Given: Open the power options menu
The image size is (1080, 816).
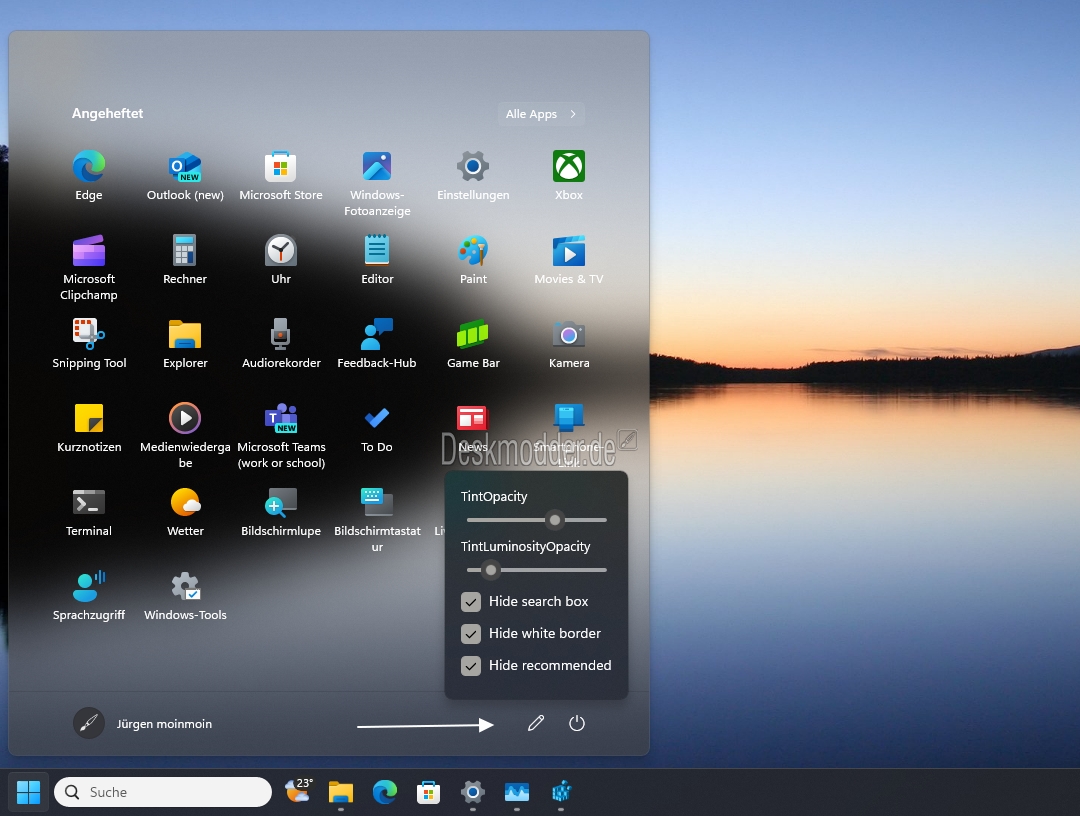Looking at the screenshot, I should point(577,723).
